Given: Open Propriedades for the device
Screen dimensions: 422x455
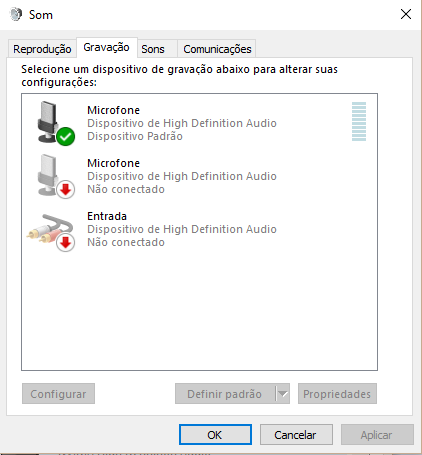Looking at the screenshot, I should 337,394.
